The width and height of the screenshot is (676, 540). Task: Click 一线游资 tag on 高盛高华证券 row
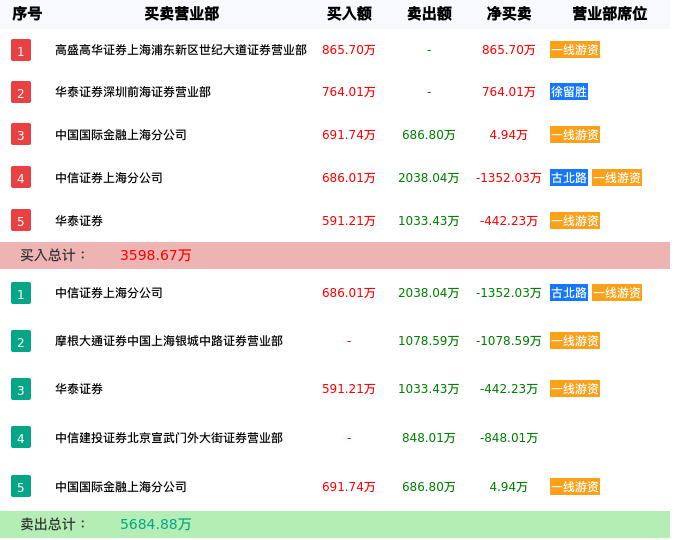click(x=575, y=50)
